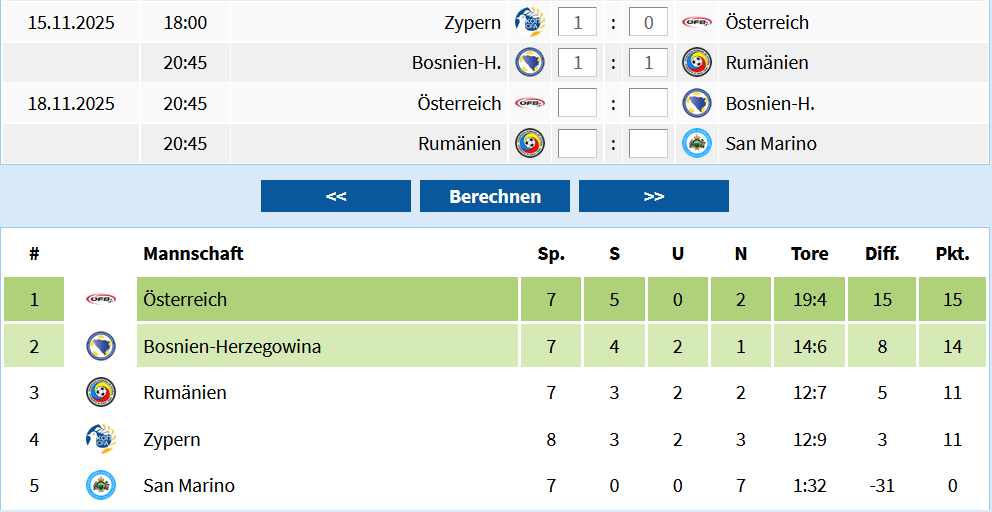The image size is (992, 512).
Task: Click the Zypern crest in the fixtures list
Action: coord(529,21)
